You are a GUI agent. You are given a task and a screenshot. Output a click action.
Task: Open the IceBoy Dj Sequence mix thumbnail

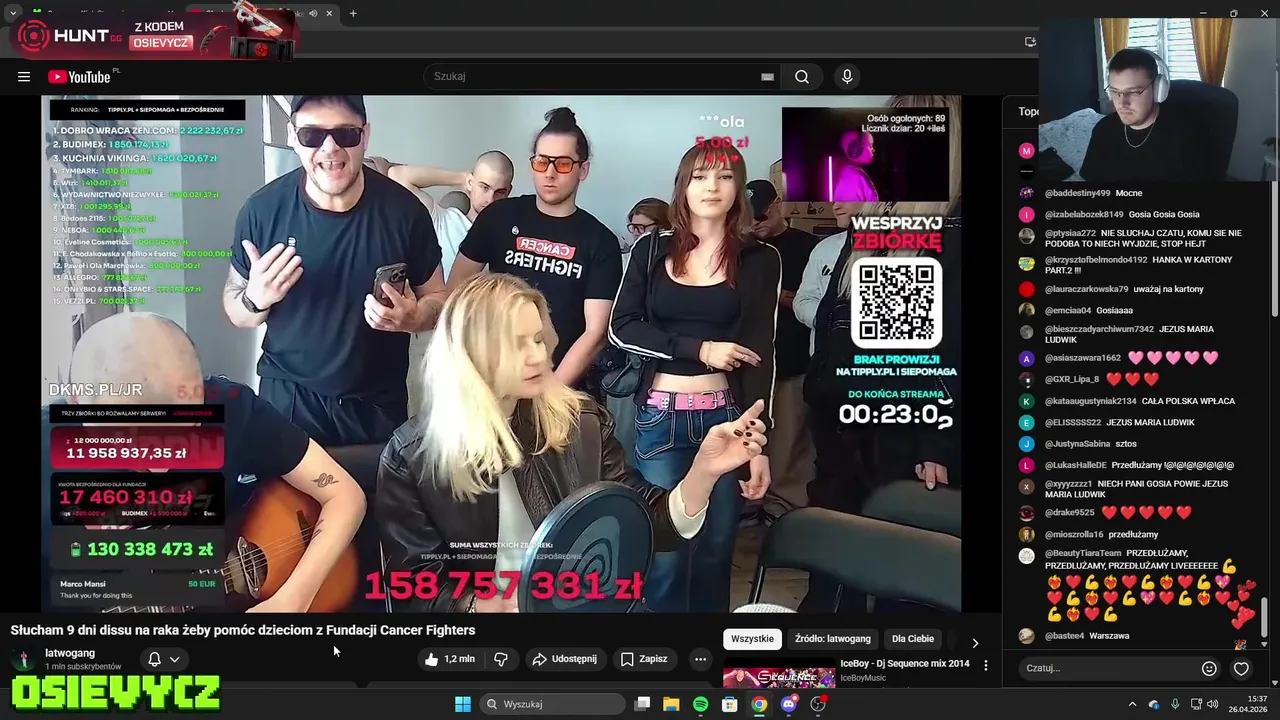[779, 677]
